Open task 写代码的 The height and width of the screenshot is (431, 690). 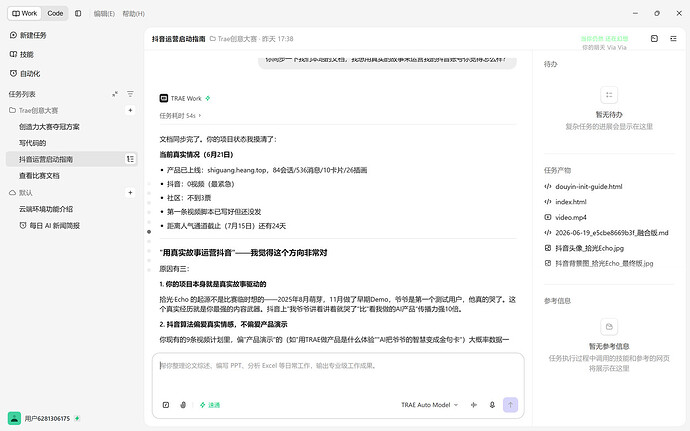click(33, 143)
